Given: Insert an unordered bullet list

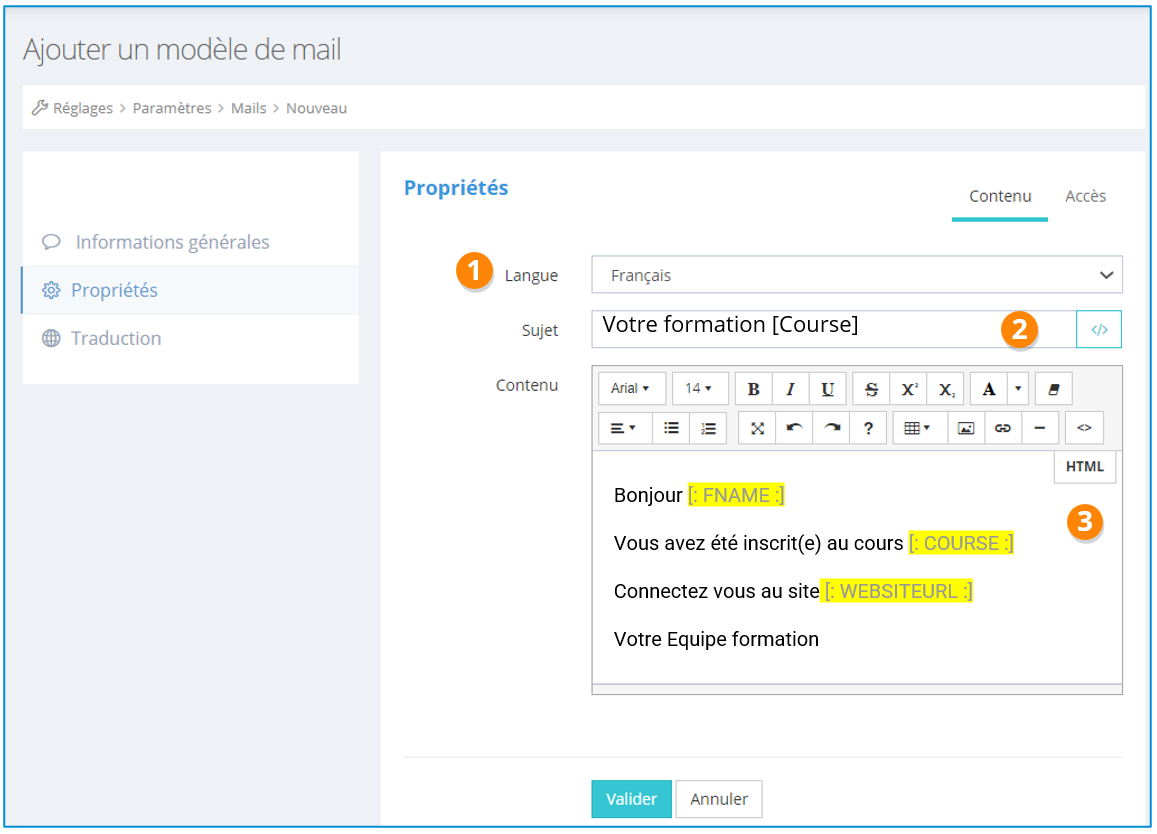Looking at the screenshot, I should 671,428.
